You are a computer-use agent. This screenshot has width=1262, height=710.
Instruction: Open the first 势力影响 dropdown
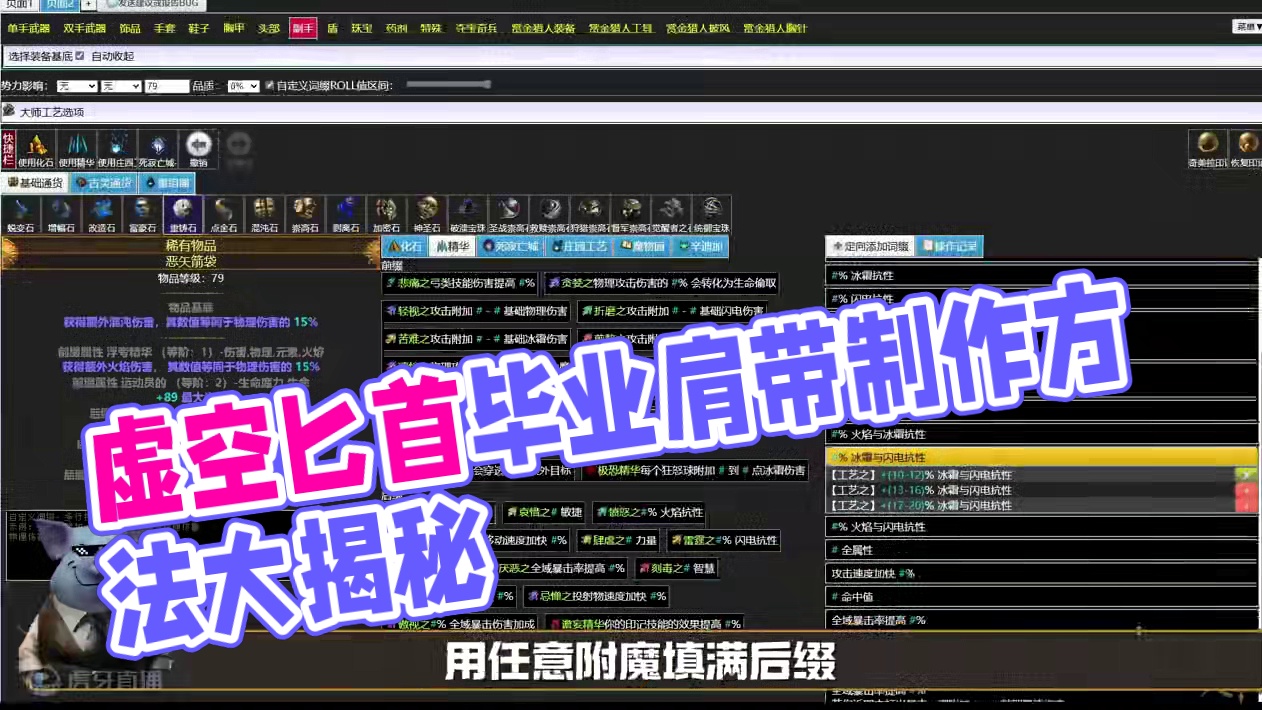(78, 85)
